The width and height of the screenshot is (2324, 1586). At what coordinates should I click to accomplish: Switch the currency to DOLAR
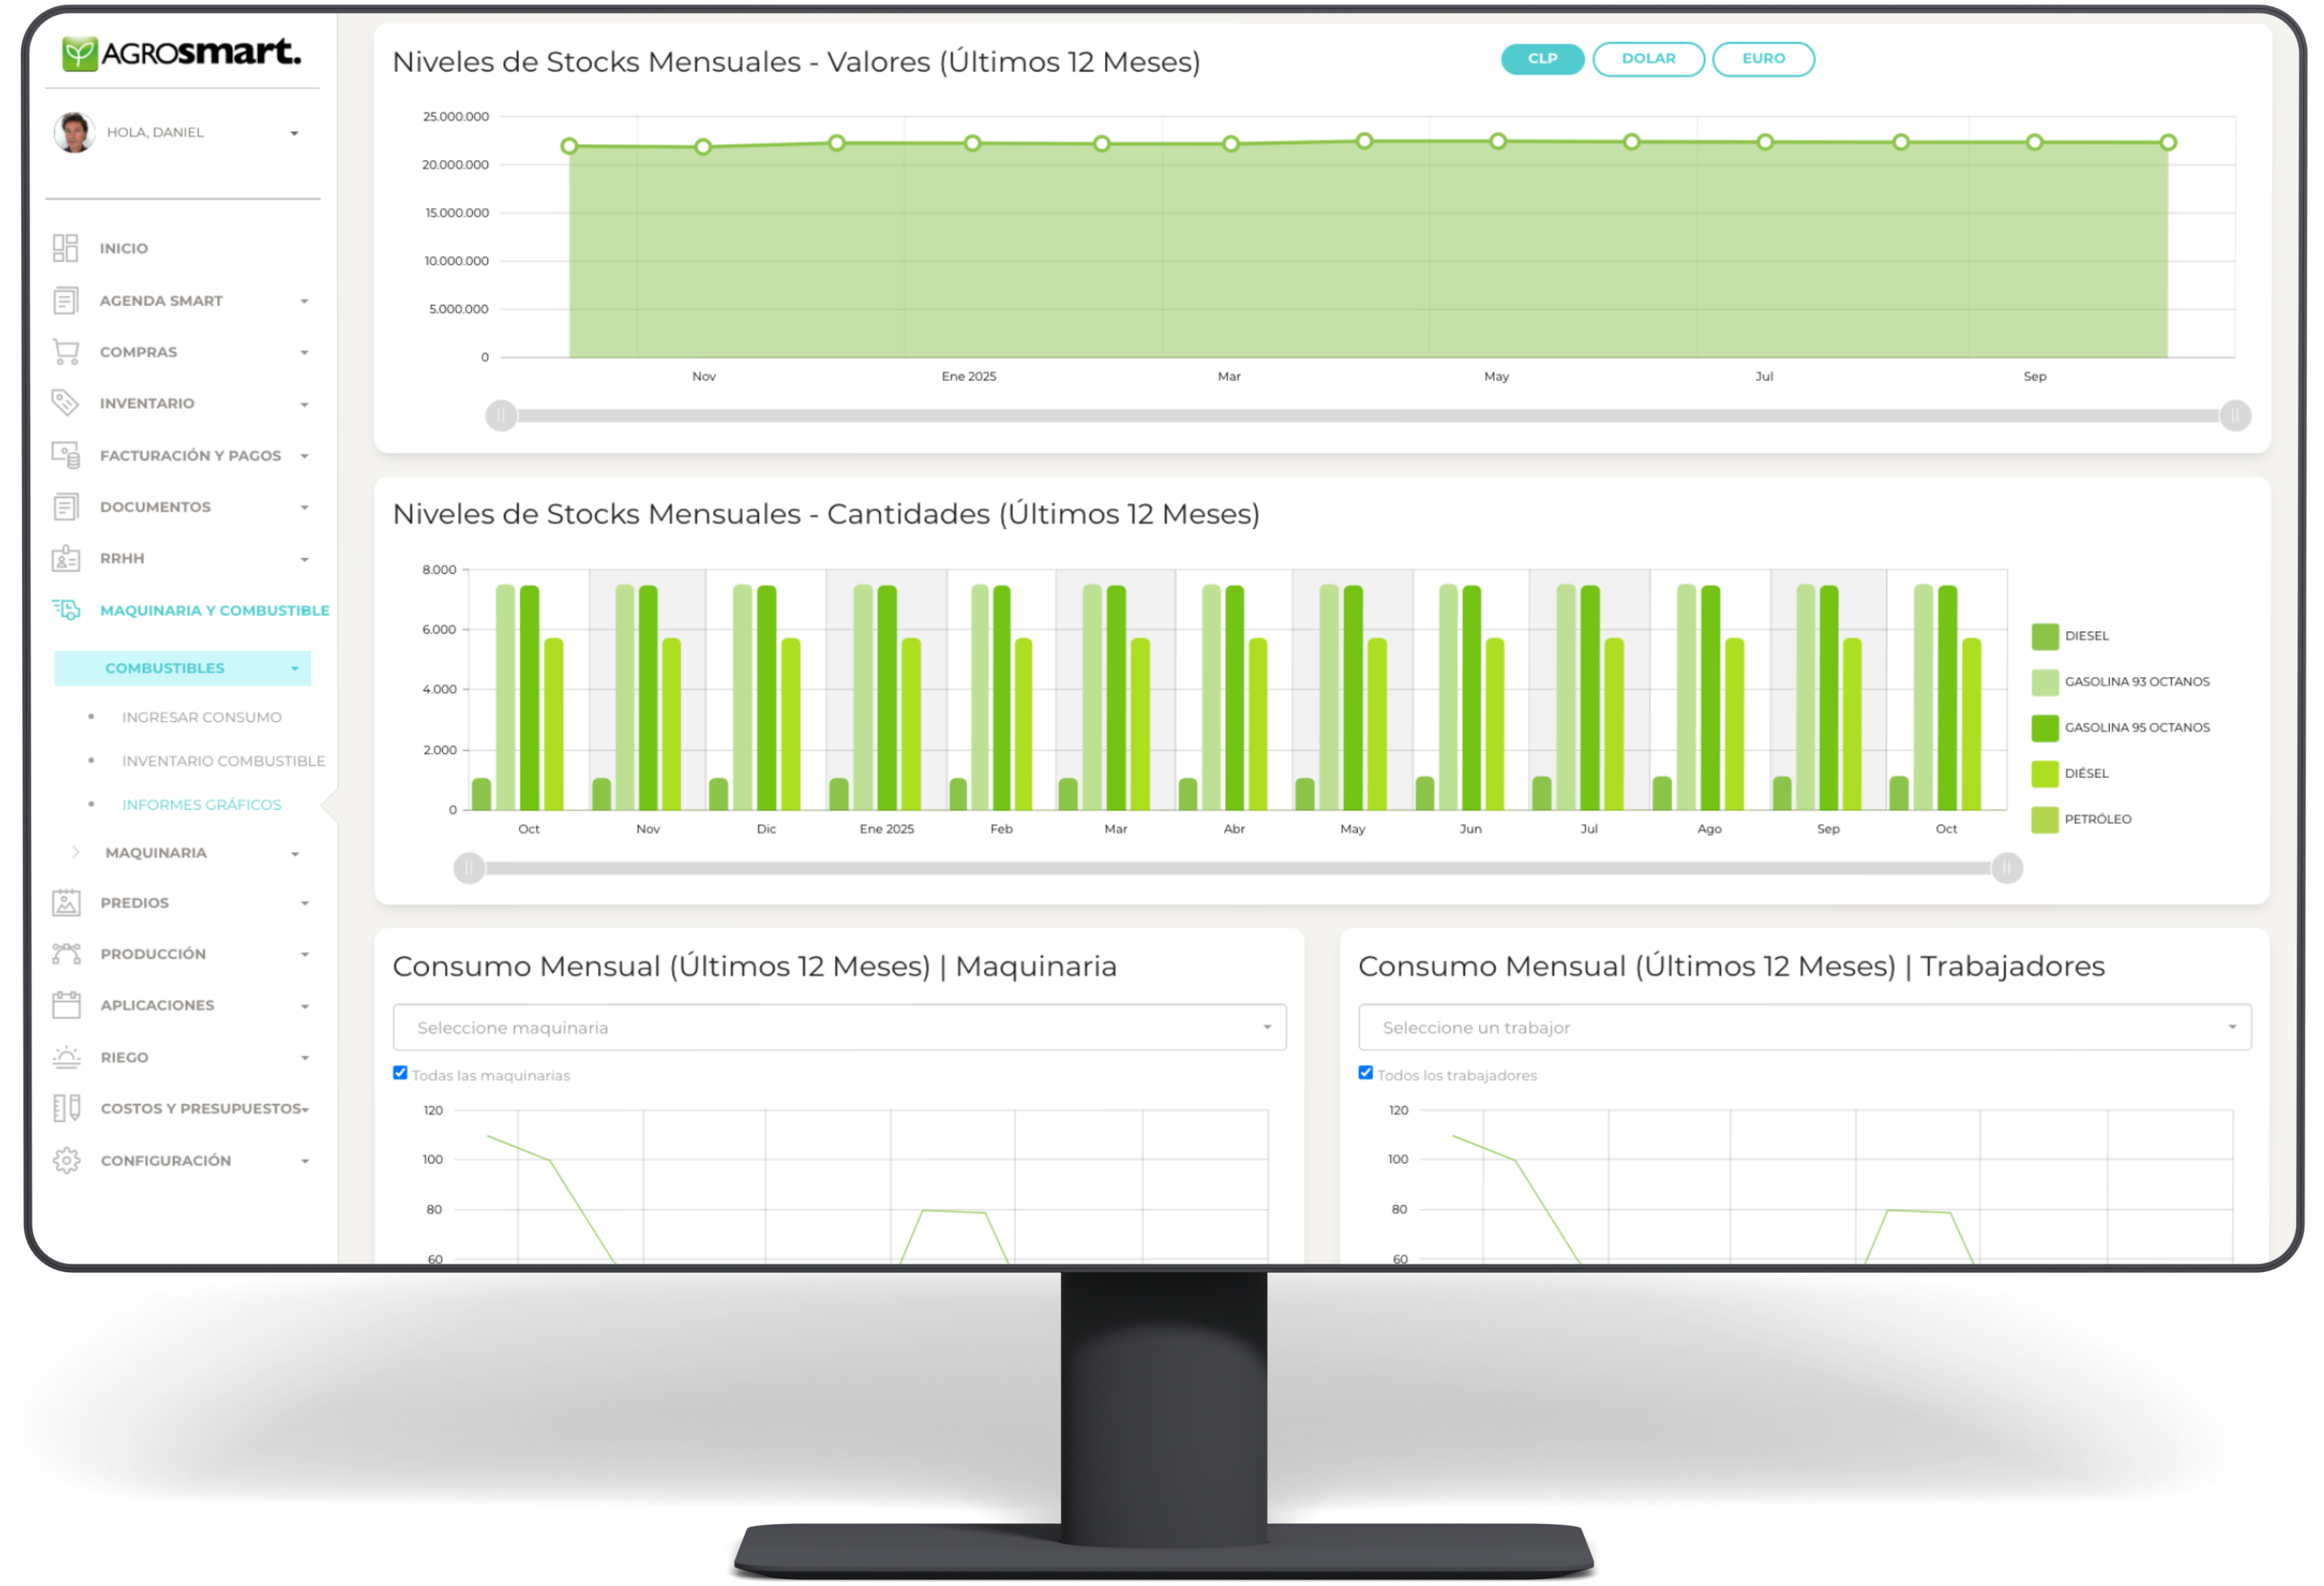(x=1648, y=59)
